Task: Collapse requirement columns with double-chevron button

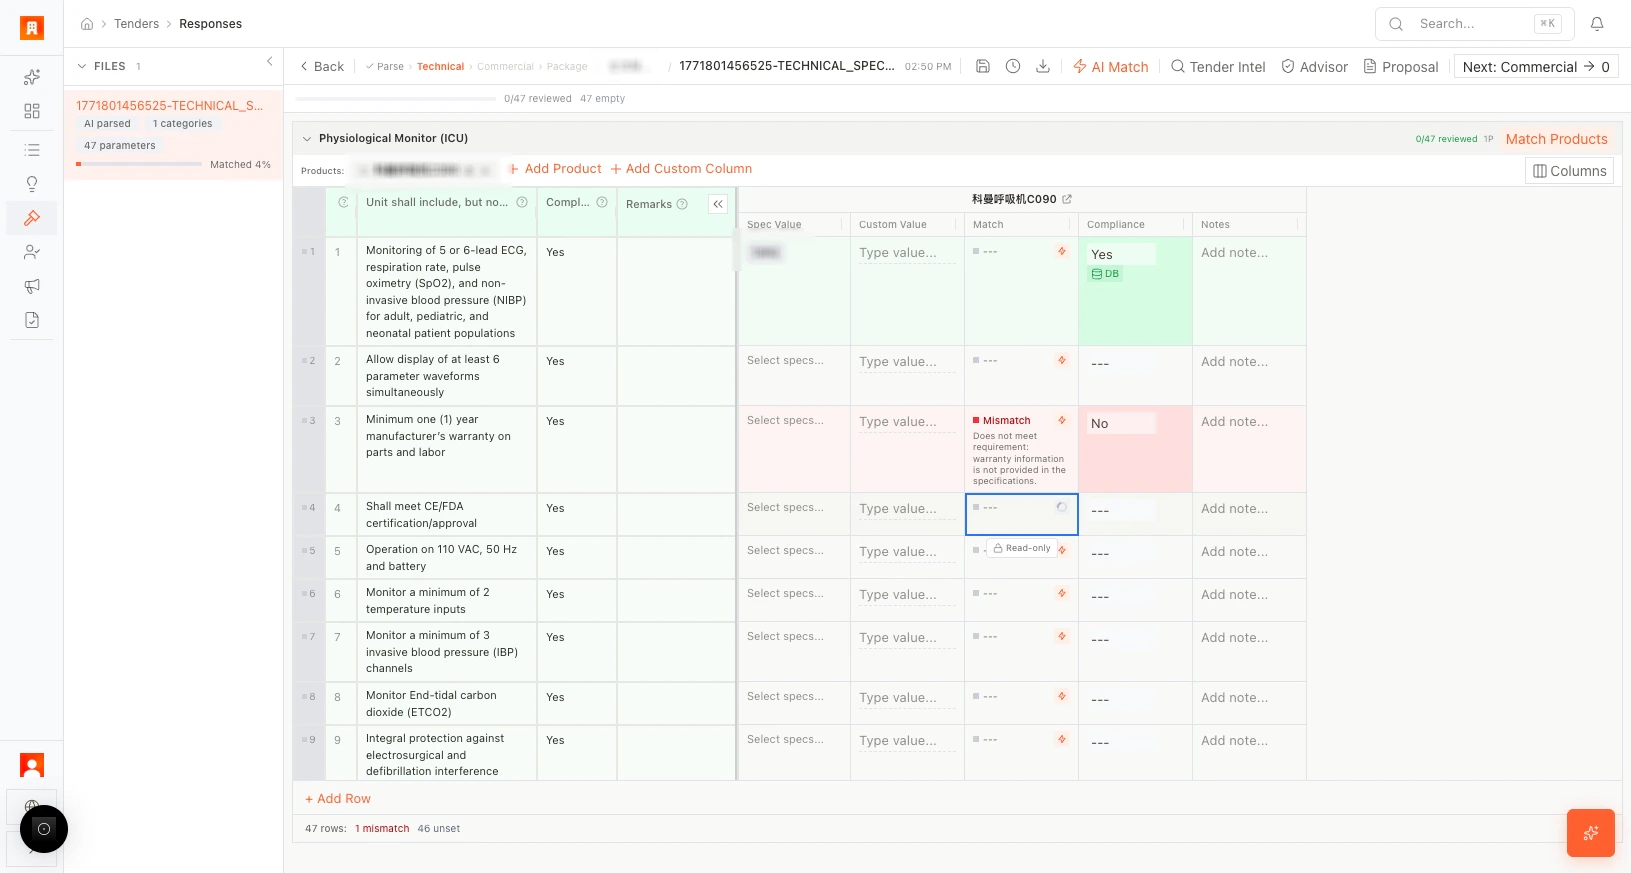Action: pyautogui.click(x=718, y=204)
